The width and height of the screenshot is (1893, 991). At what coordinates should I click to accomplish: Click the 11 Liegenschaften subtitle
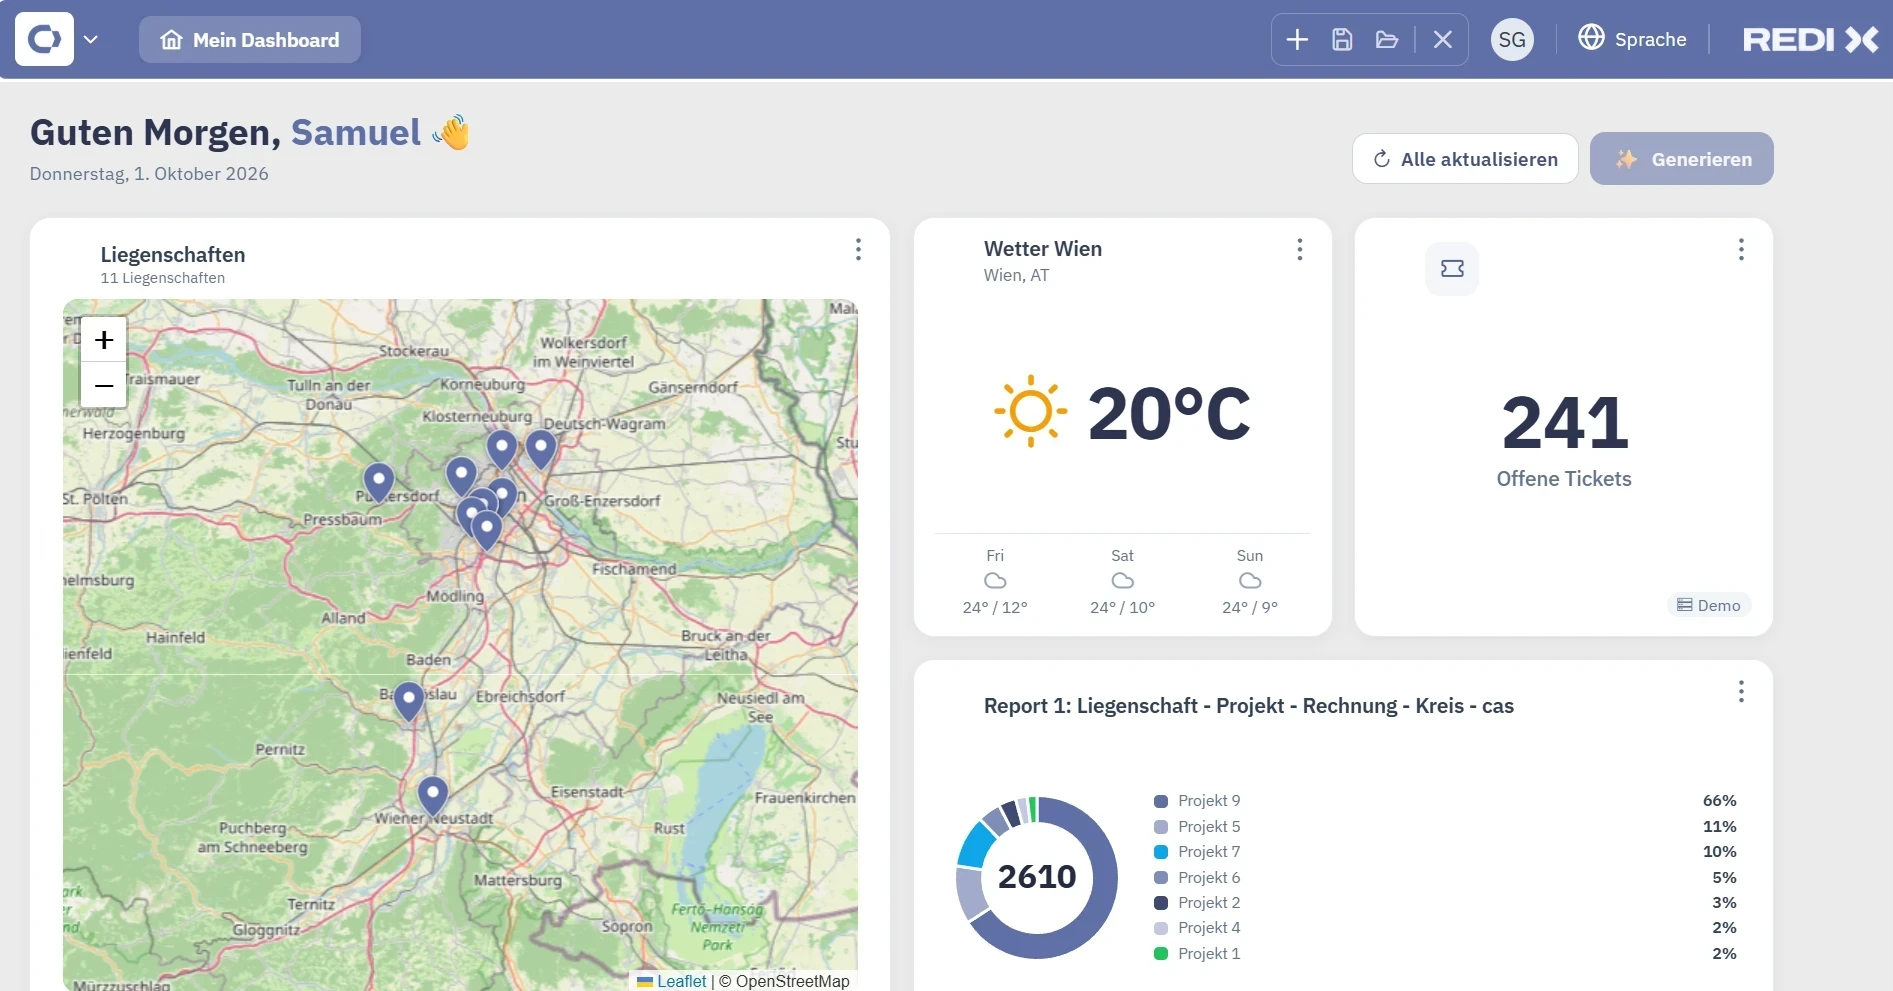(162, 278)
